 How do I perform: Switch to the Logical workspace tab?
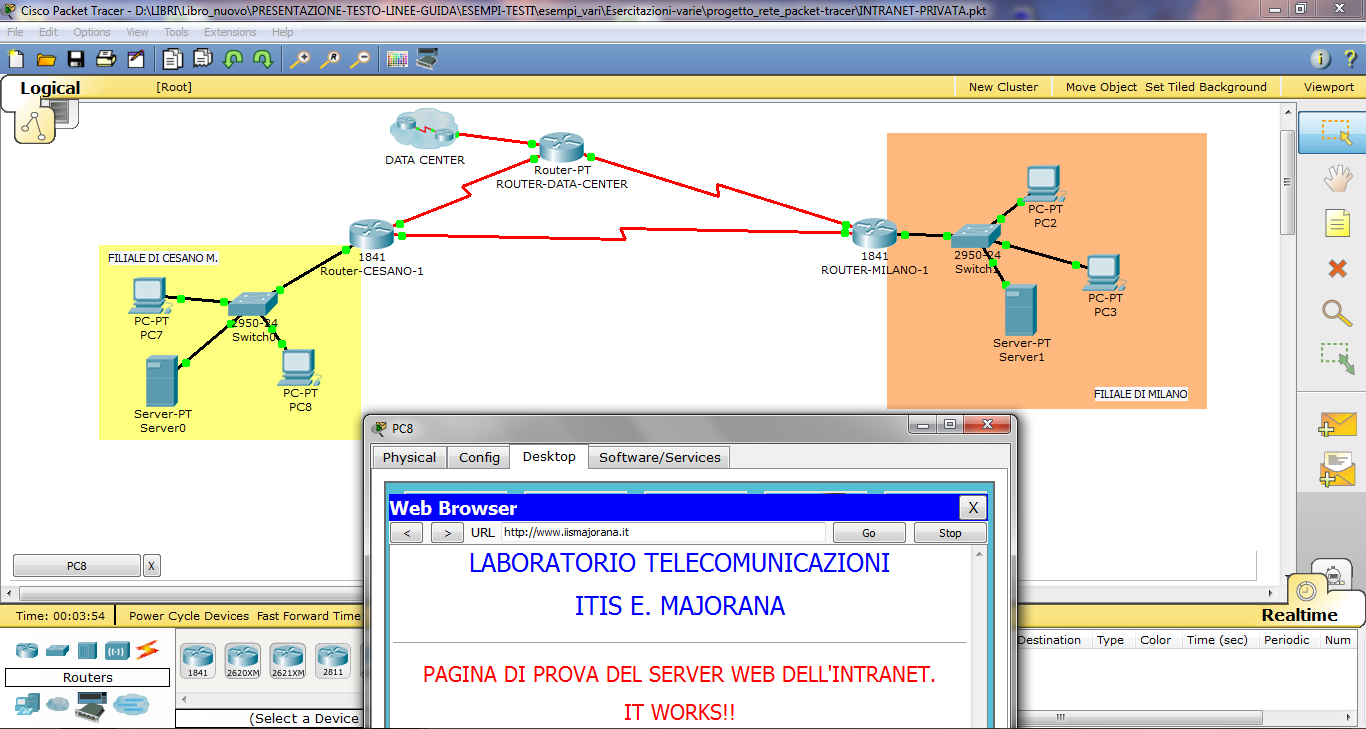[x=50, y=88]
